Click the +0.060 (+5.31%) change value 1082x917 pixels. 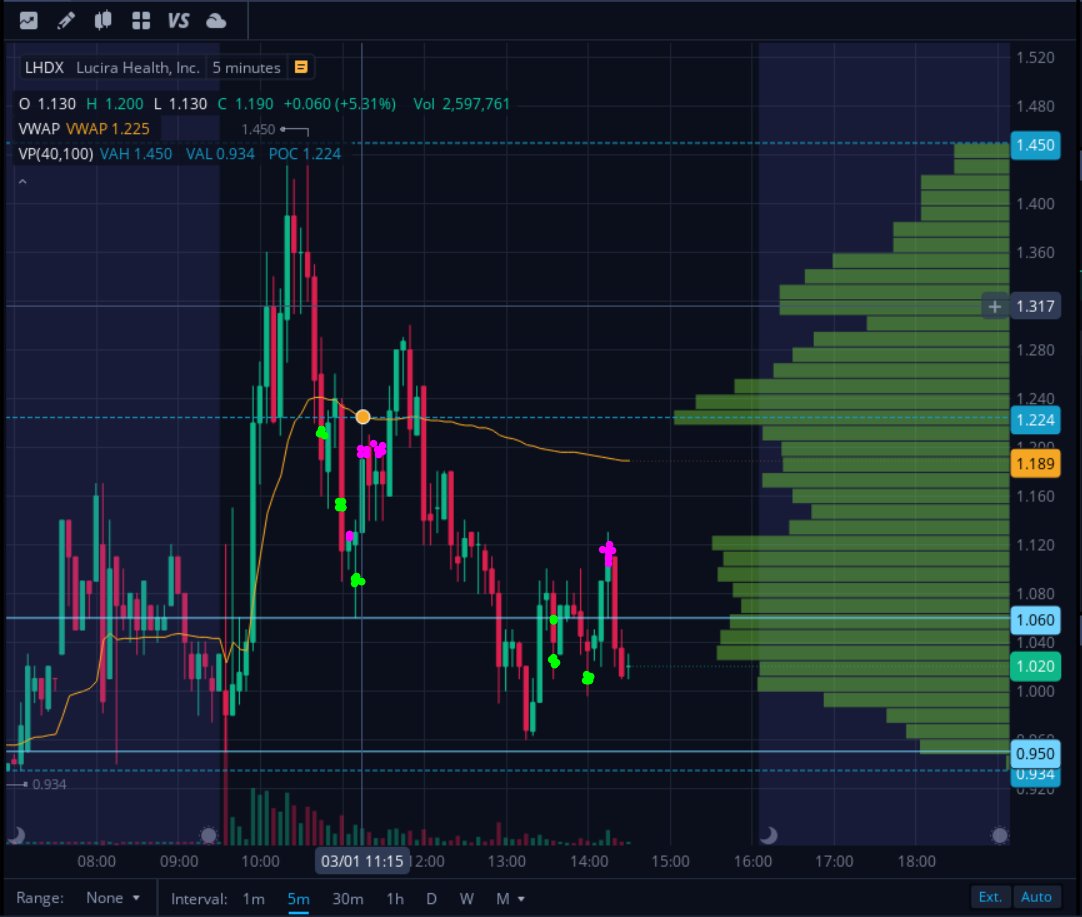[x=340, y=104]
